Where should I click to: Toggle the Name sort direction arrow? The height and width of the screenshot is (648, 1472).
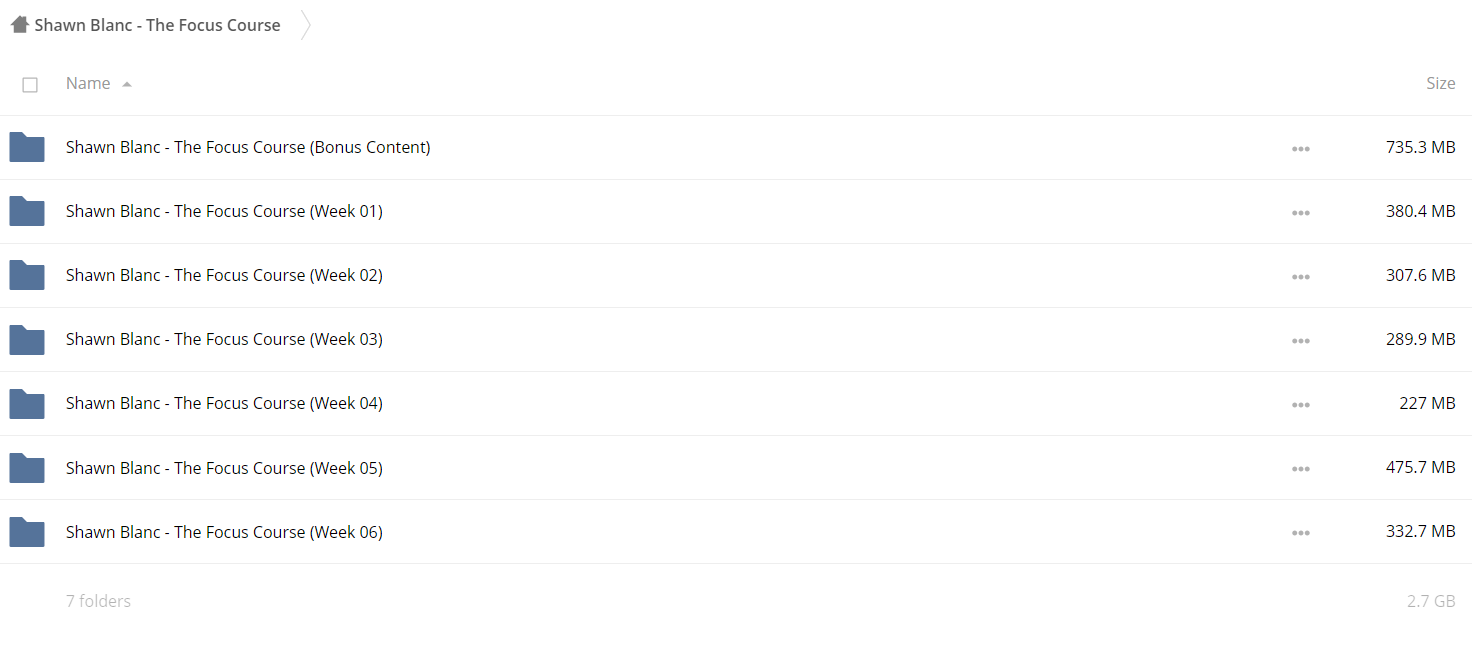point(127,85)
